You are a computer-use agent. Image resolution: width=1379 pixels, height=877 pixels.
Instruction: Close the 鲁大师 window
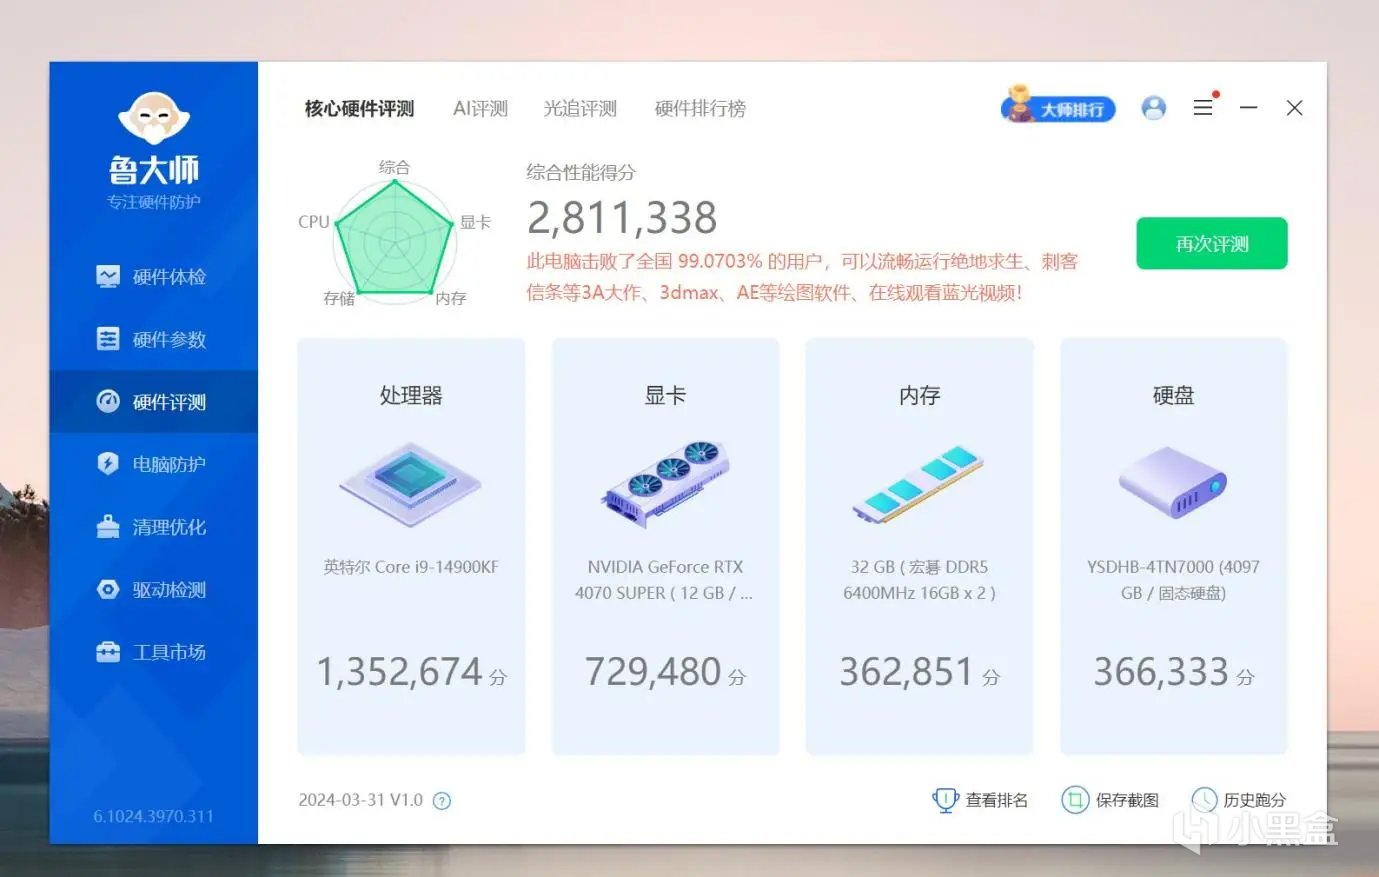[x=1294, y=107]
